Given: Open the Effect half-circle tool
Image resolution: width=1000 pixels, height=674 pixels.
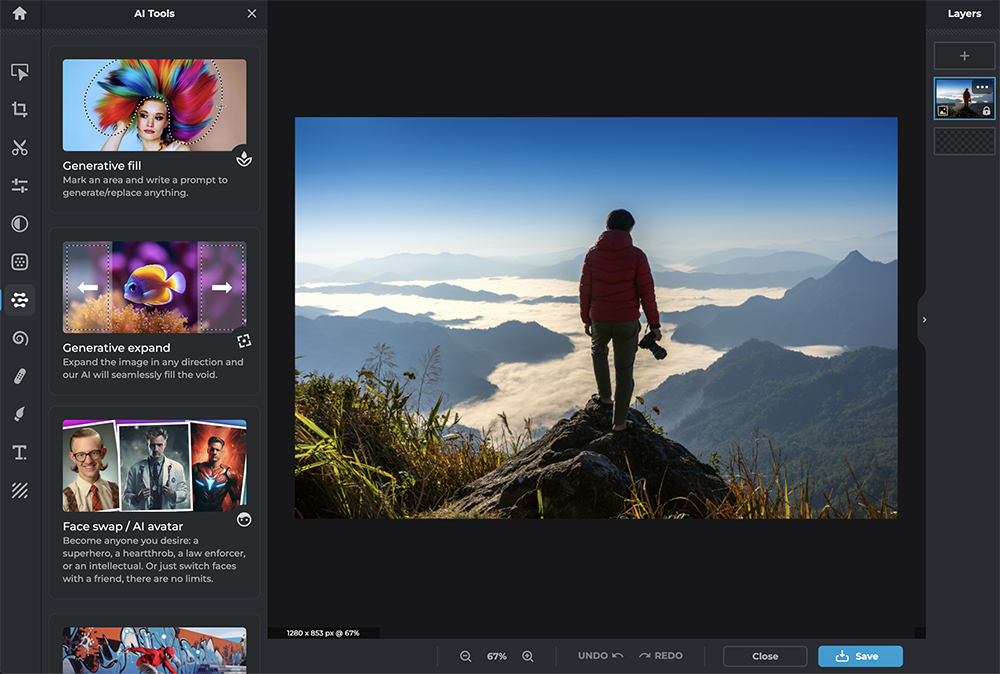Looking at the screenshot, I should click(20, 224).
